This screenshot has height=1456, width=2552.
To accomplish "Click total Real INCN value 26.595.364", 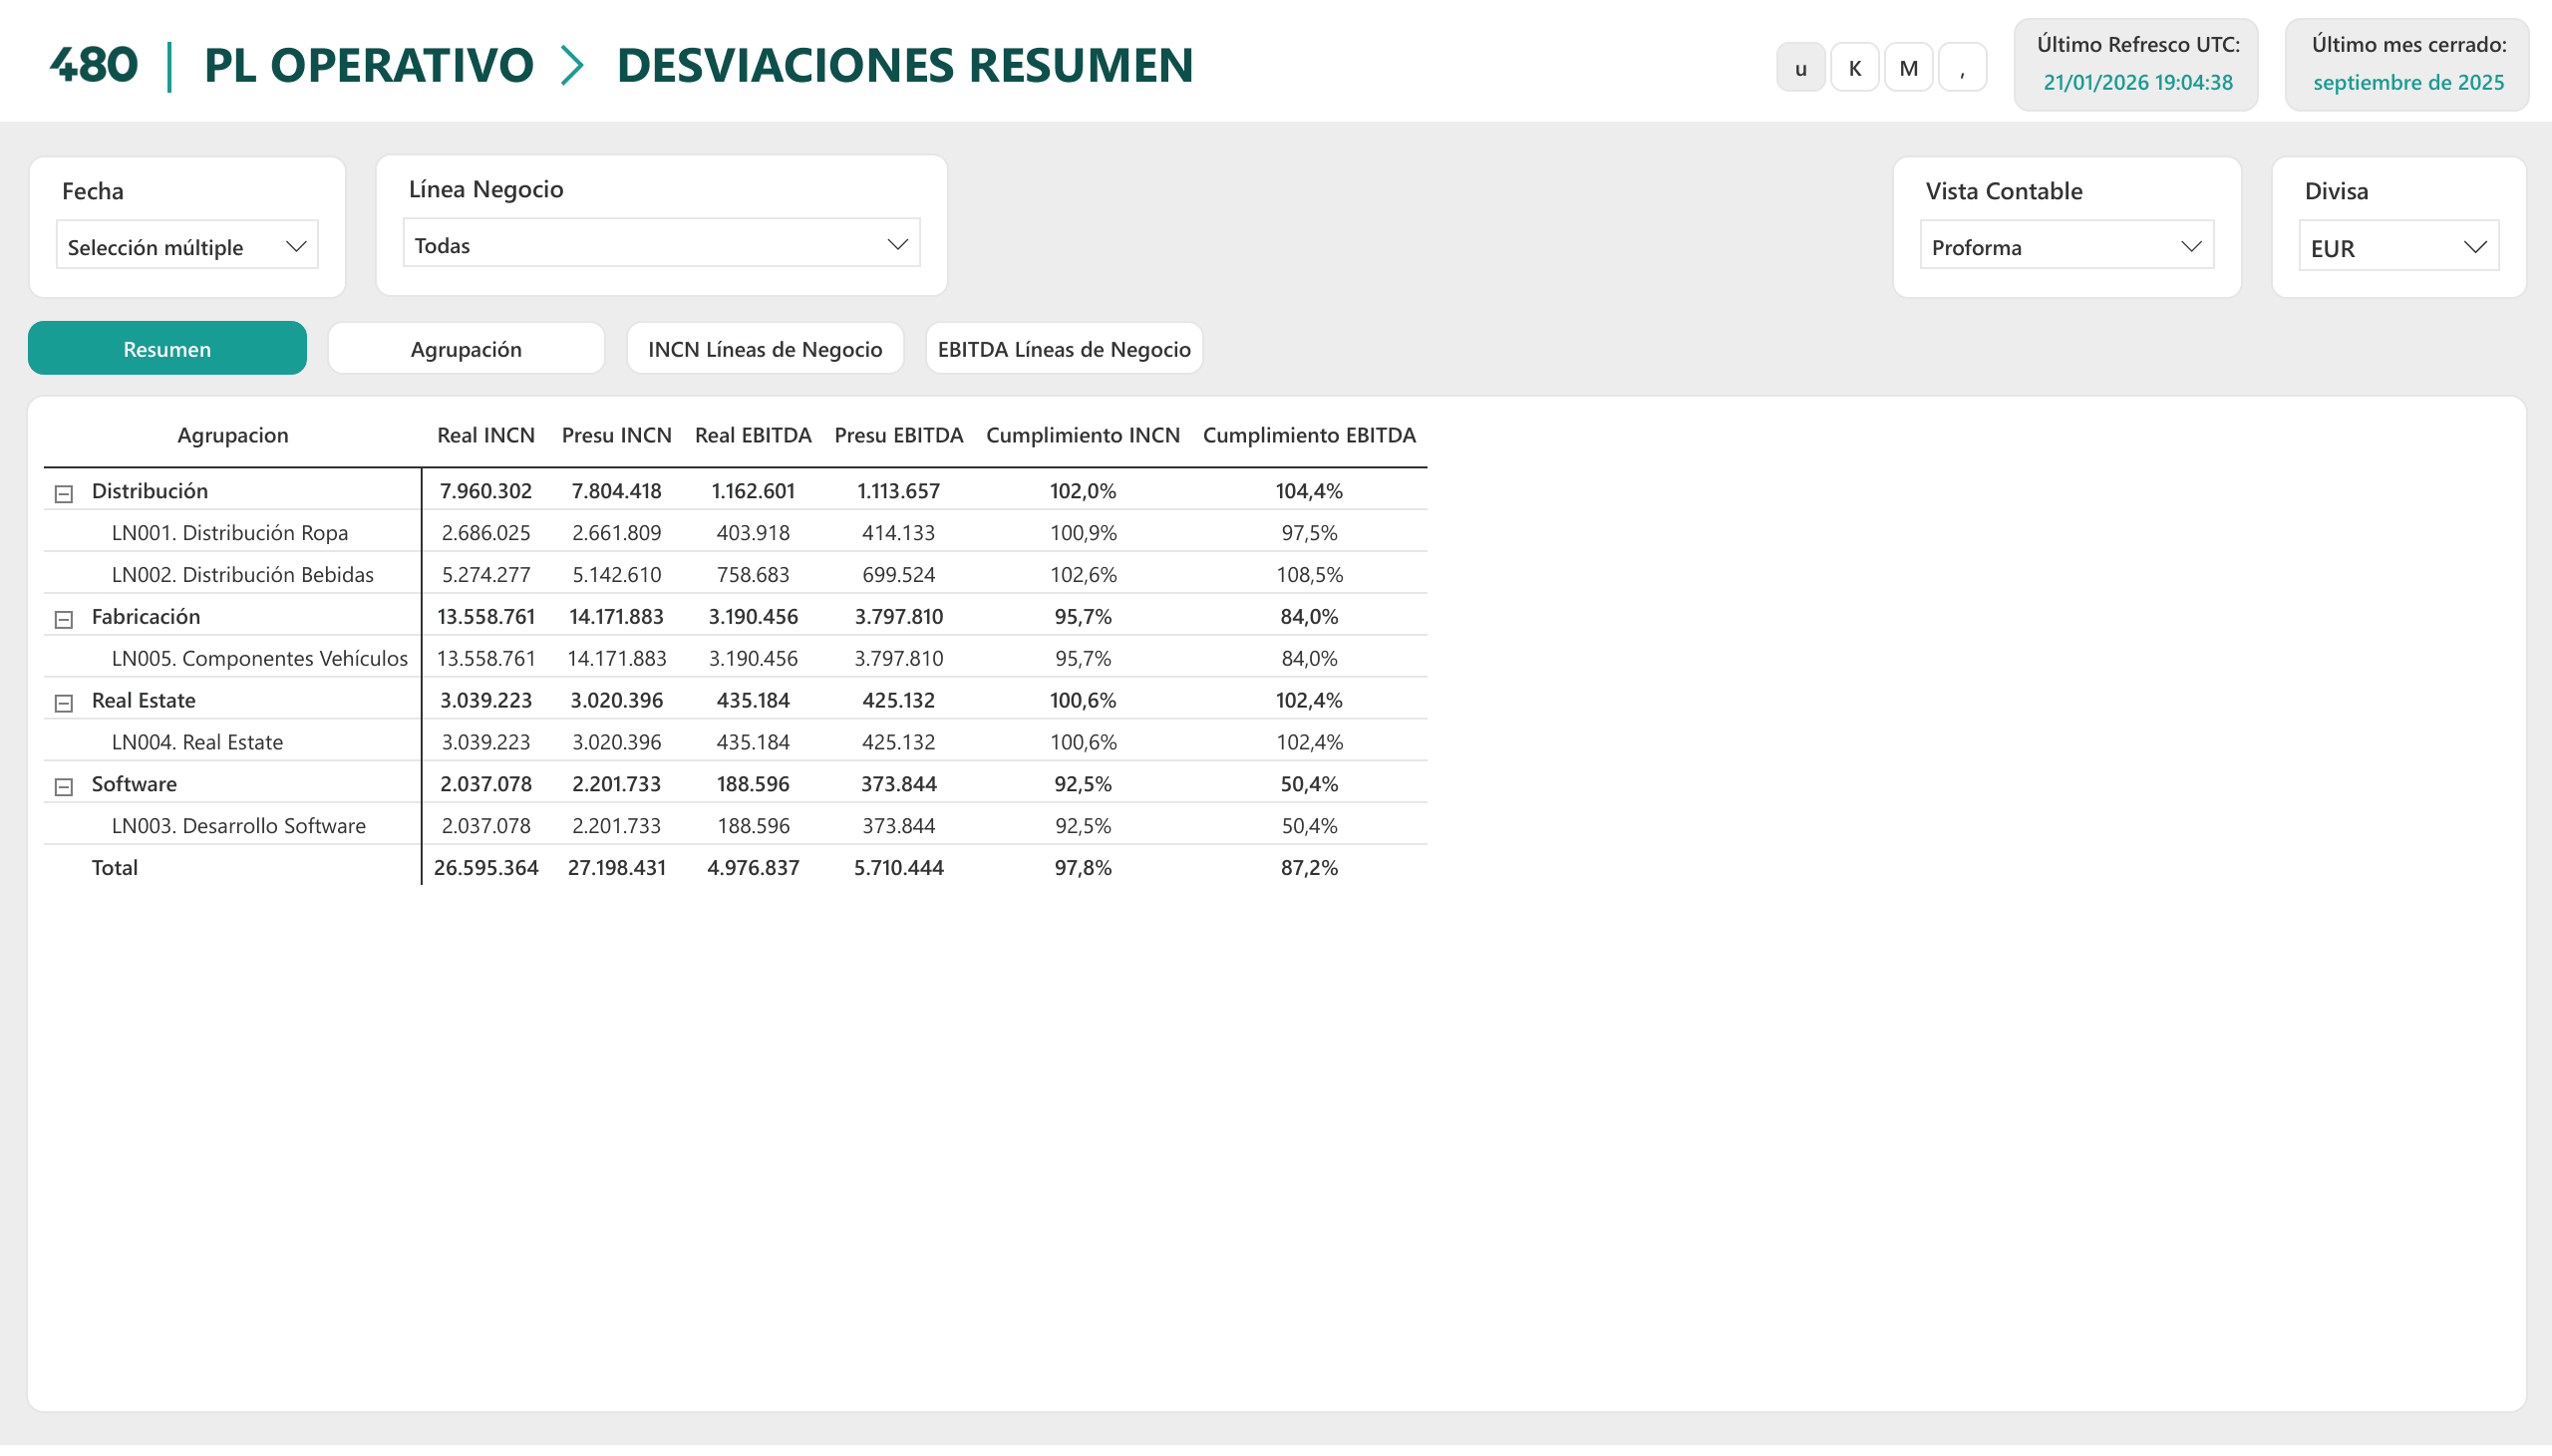I will (486, 869).
